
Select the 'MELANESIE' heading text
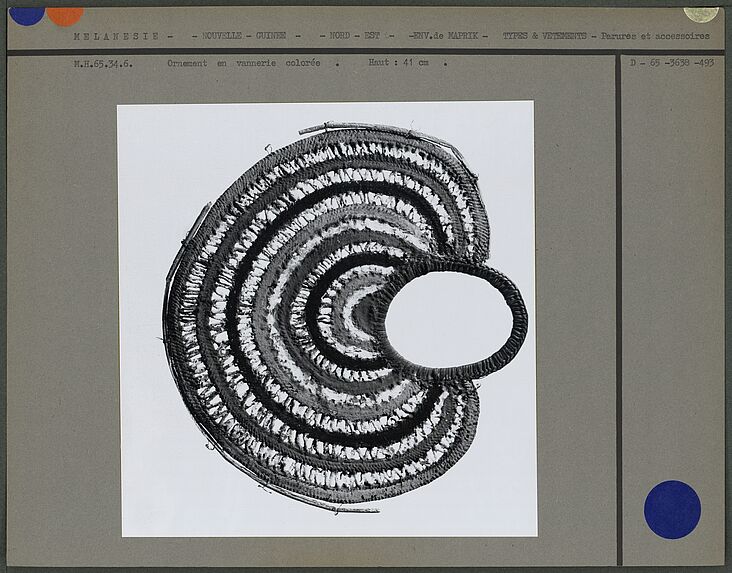point(116,36)
